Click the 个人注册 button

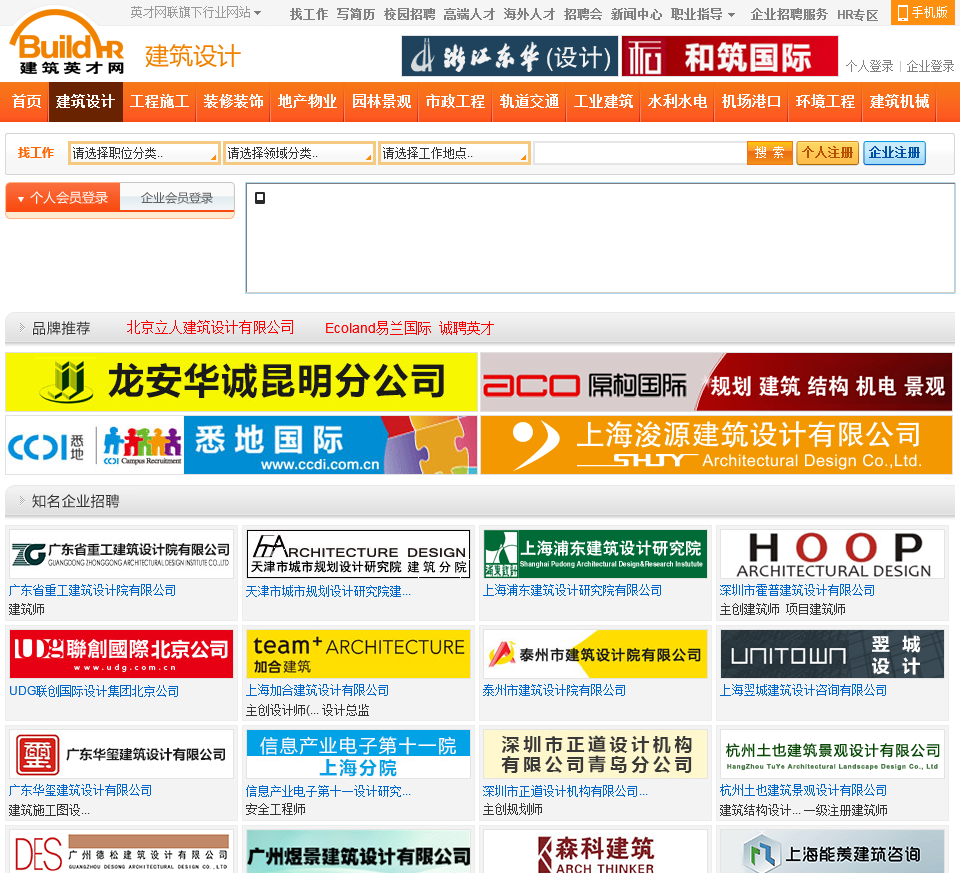click(828, 152)
